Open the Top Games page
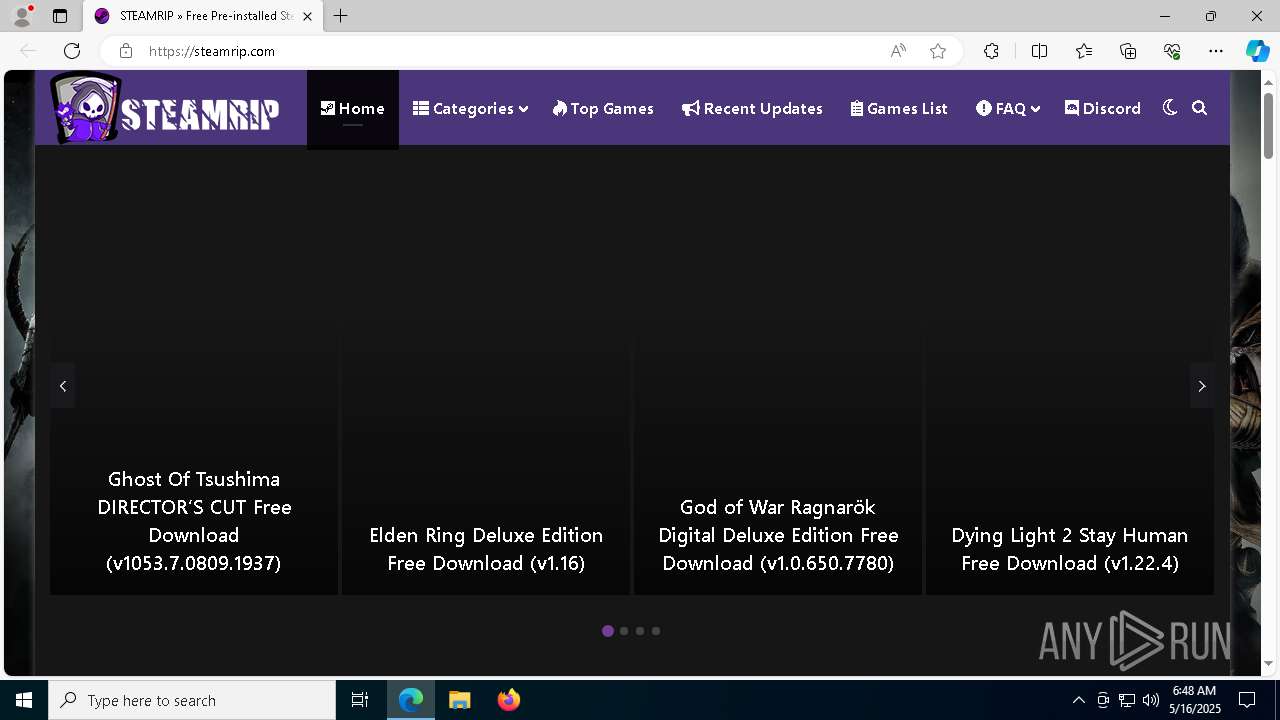 pyautogui.click(x=603, y=108)
